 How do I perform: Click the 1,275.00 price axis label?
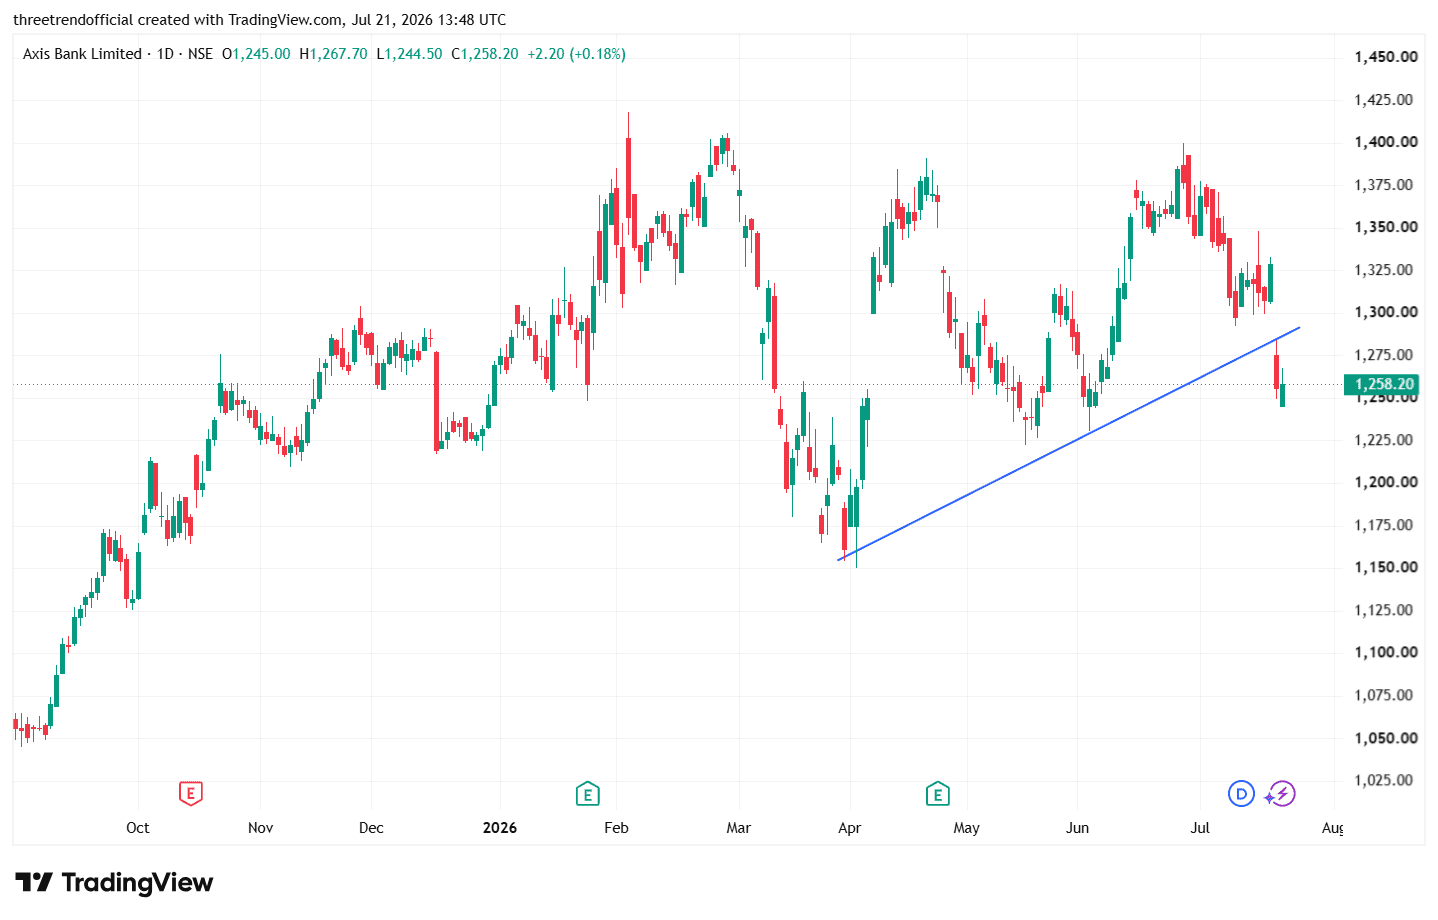pos(1383,355)
